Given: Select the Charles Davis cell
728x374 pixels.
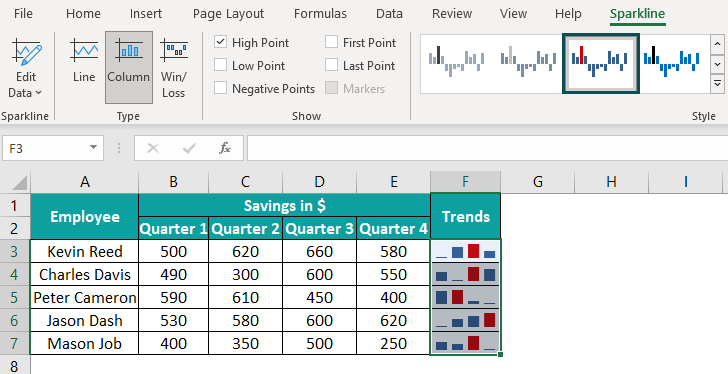Looking at the screenshot, I should pos(84,274).
